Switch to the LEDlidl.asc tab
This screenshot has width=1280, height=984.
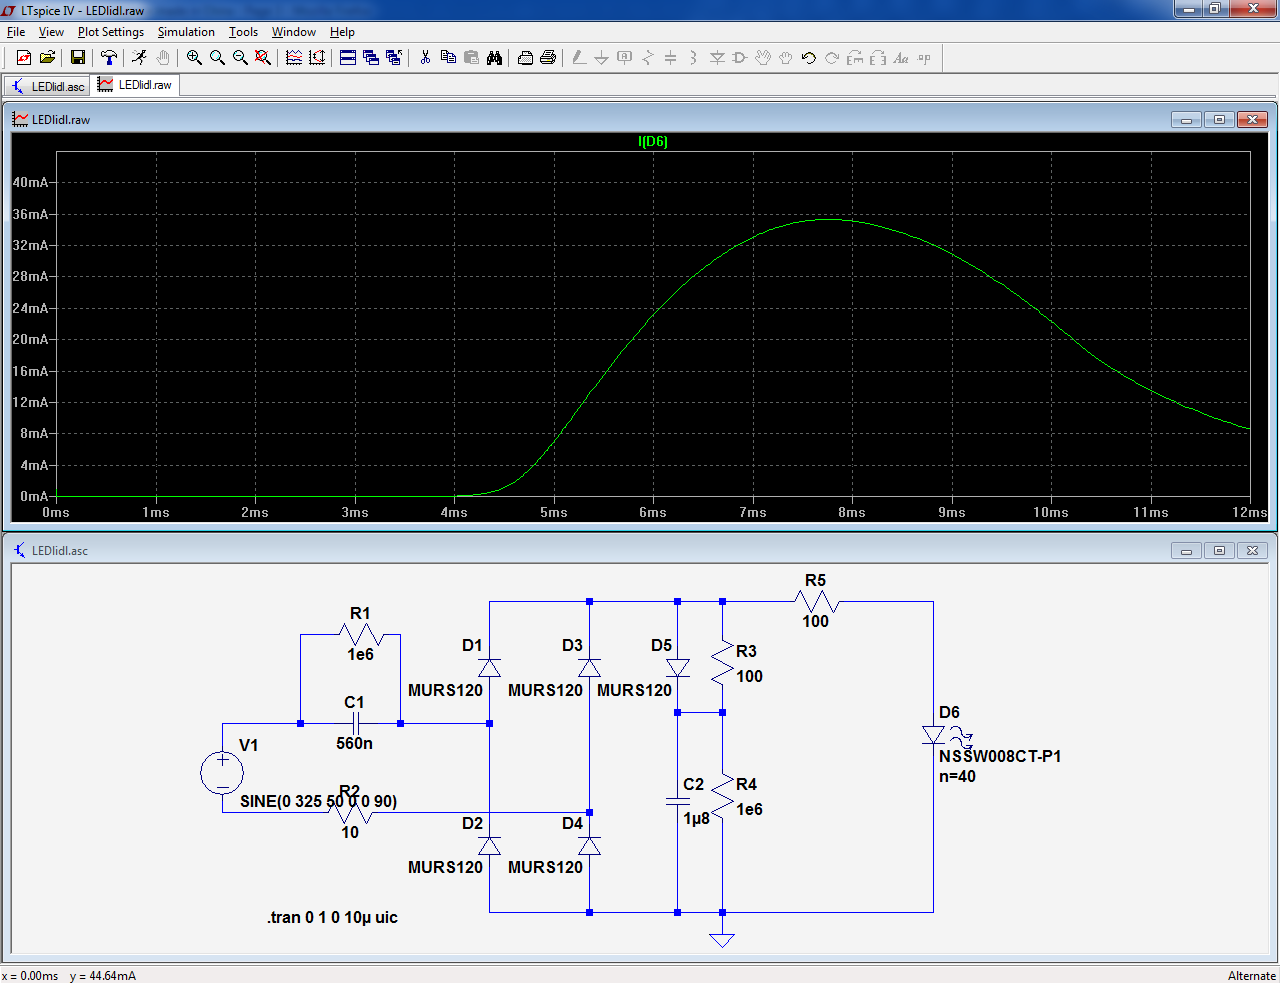pos(48,86)
